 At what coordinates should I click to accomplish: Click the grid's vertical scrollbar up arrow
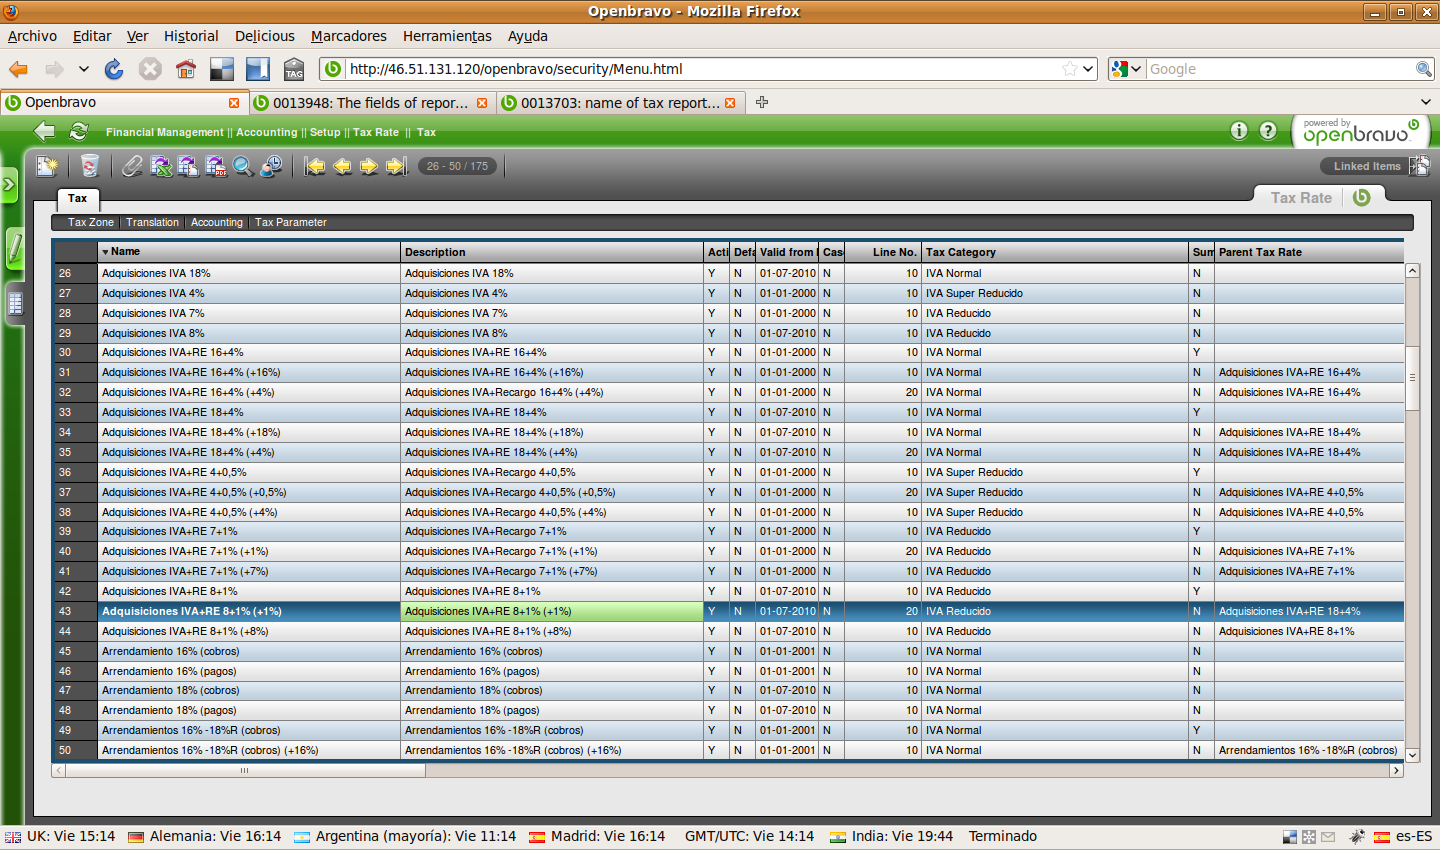tap(1412, 271)
